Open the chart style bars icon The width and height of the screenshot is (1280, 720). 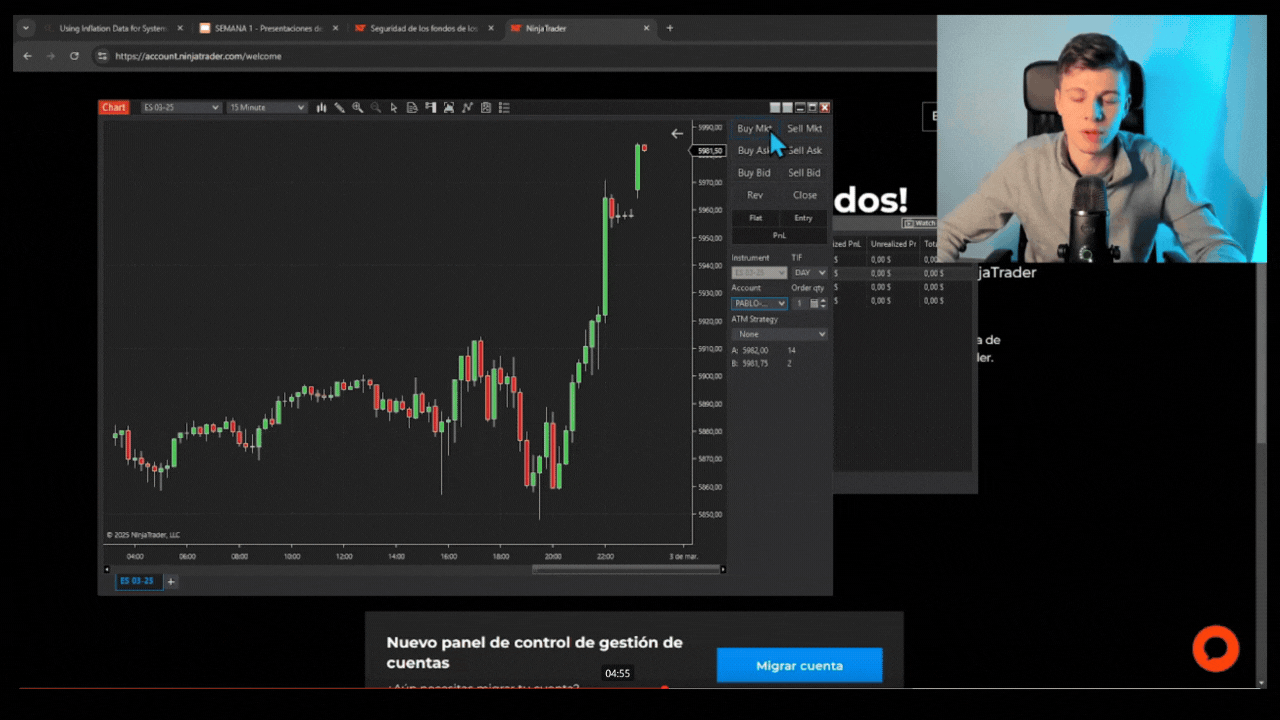tap(321, 107)
